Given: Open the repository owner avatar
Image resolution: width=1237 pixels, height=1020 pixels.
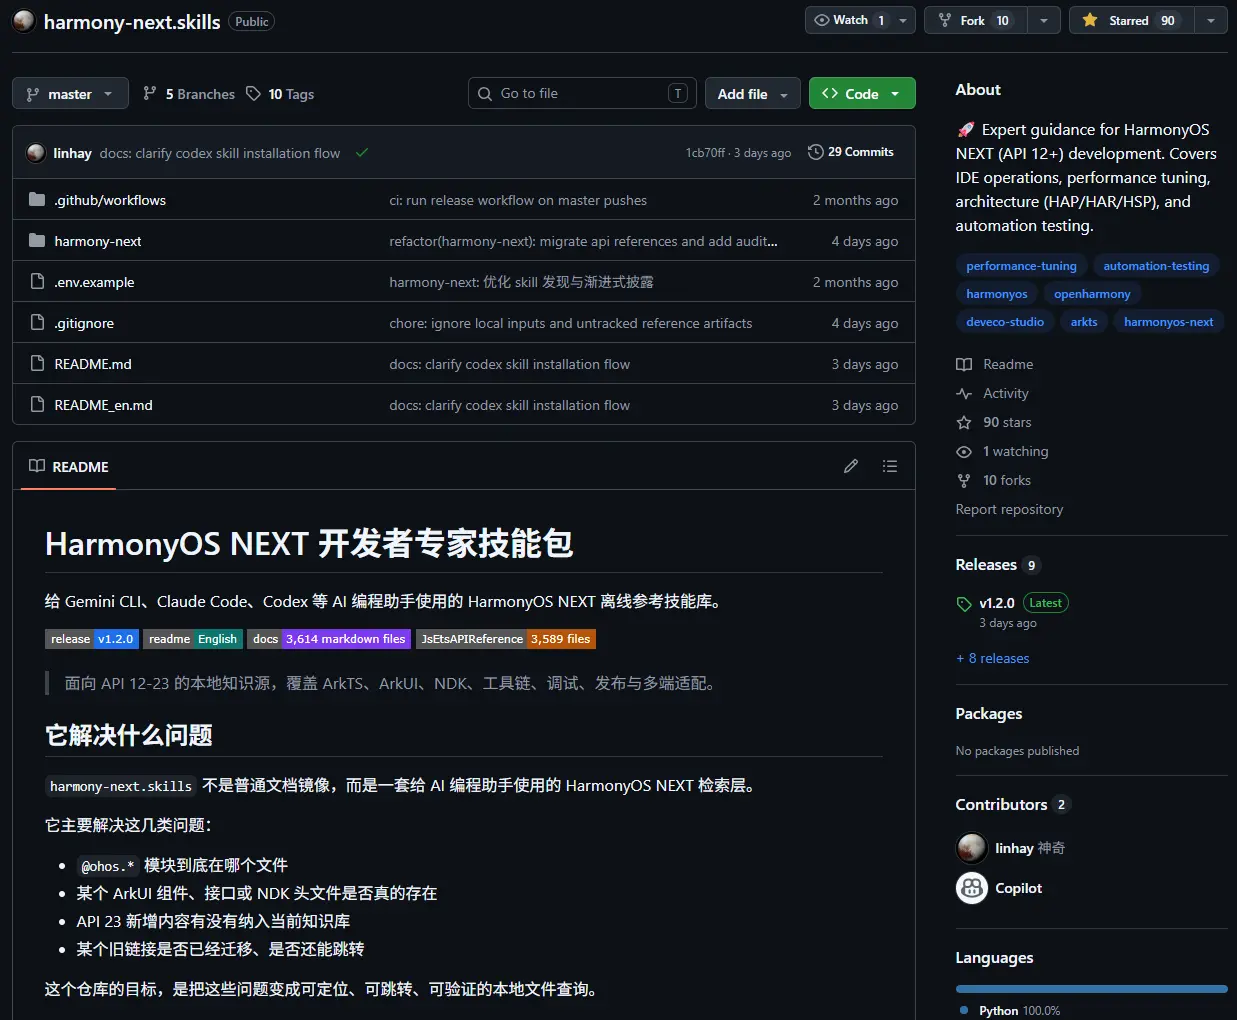Looking at the screenshot, I should pyautogui.click(x=24, y=21).
